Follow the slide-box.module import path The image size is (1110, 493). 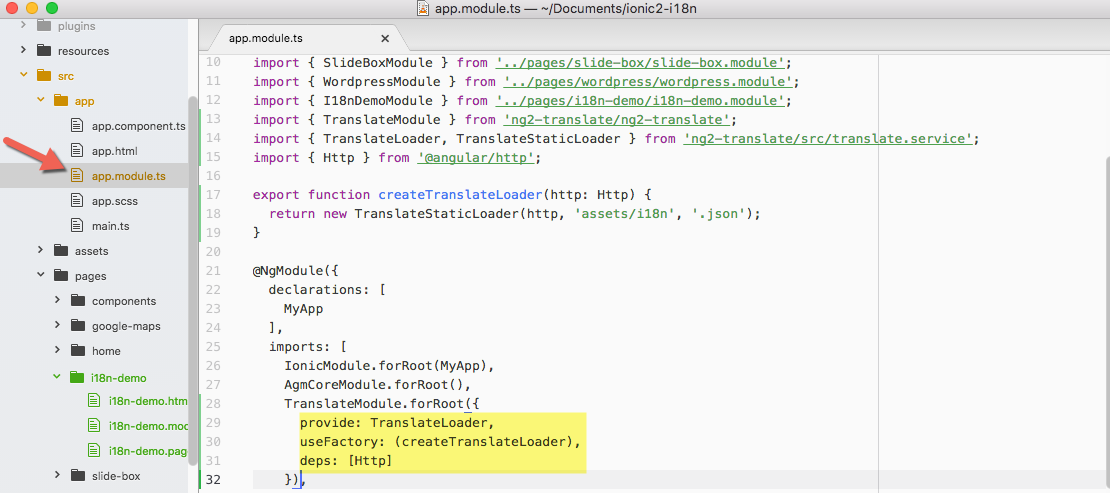tap(643, 62)
